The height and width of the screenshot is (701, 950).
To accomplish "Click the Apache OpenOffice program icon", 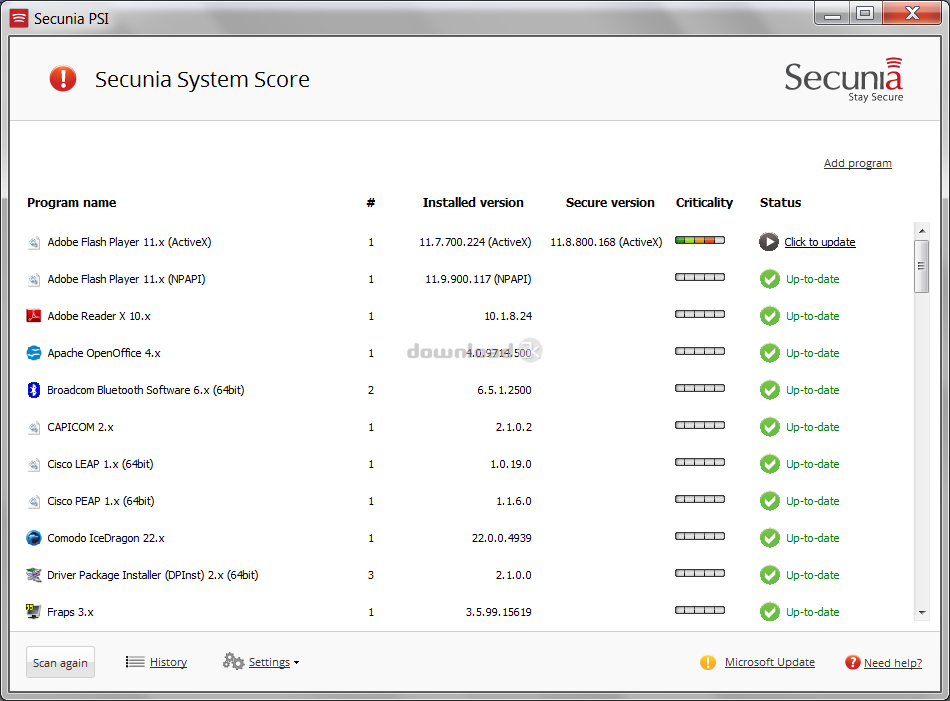I will [x=34, y=353].
